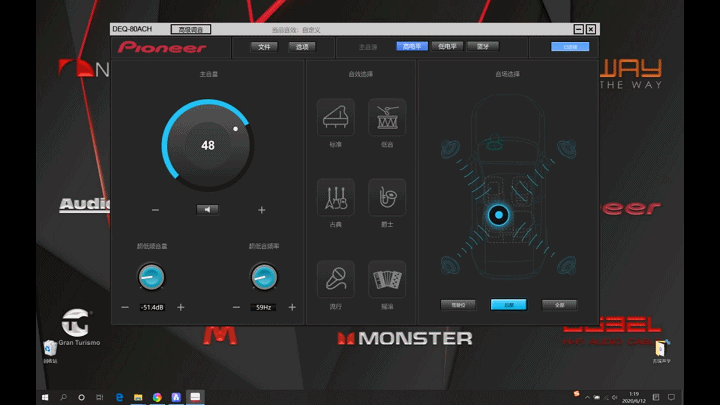This screenshot has width=720, height=405.
Task: Select the 标准 piano sound effect
Action: pyautogui.click(x=335, y=117)
